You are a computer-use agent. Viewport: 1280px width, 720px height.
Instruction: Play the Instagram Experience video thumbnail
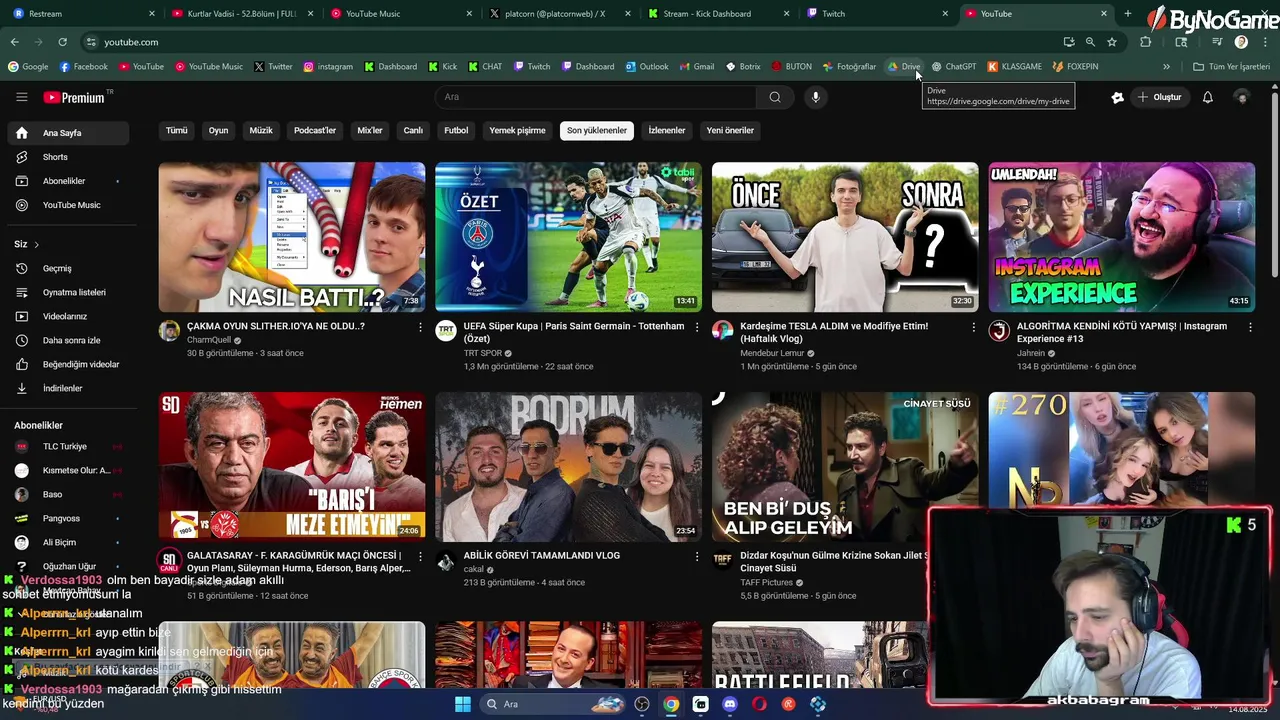pos(1121,237)
